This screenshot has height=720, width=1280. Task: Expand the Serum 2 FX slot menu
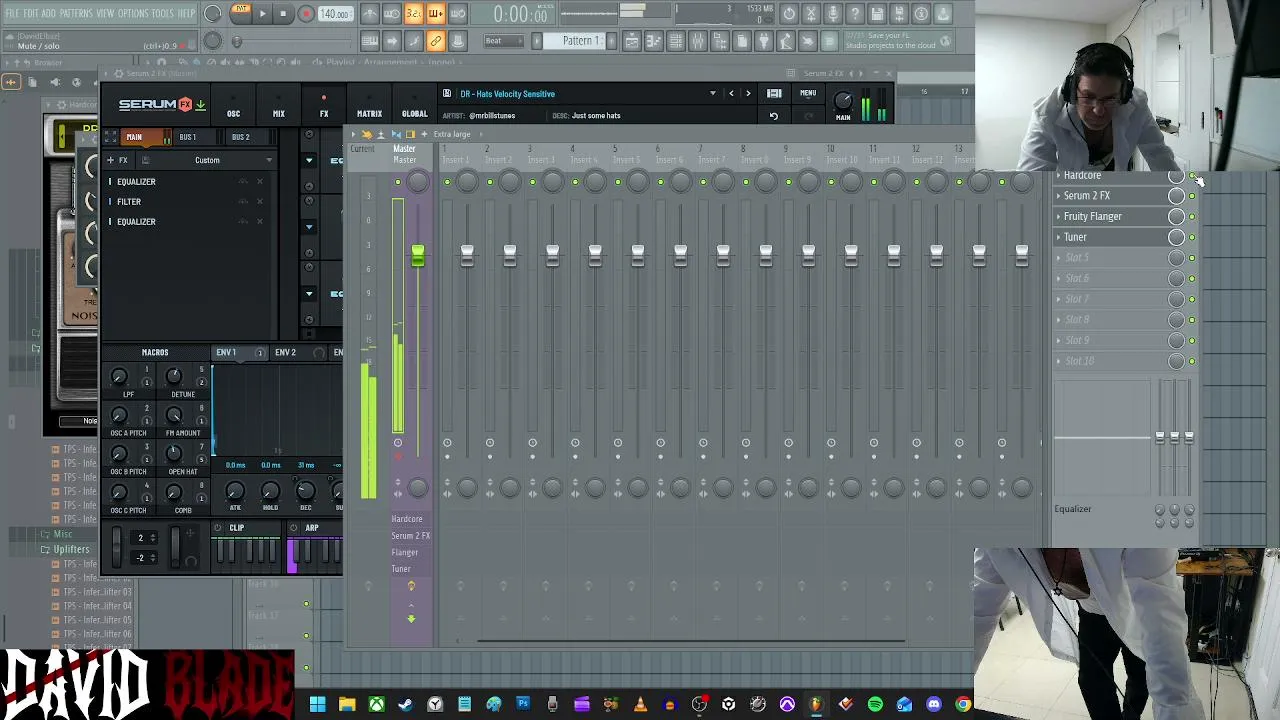coord(1058,196)
